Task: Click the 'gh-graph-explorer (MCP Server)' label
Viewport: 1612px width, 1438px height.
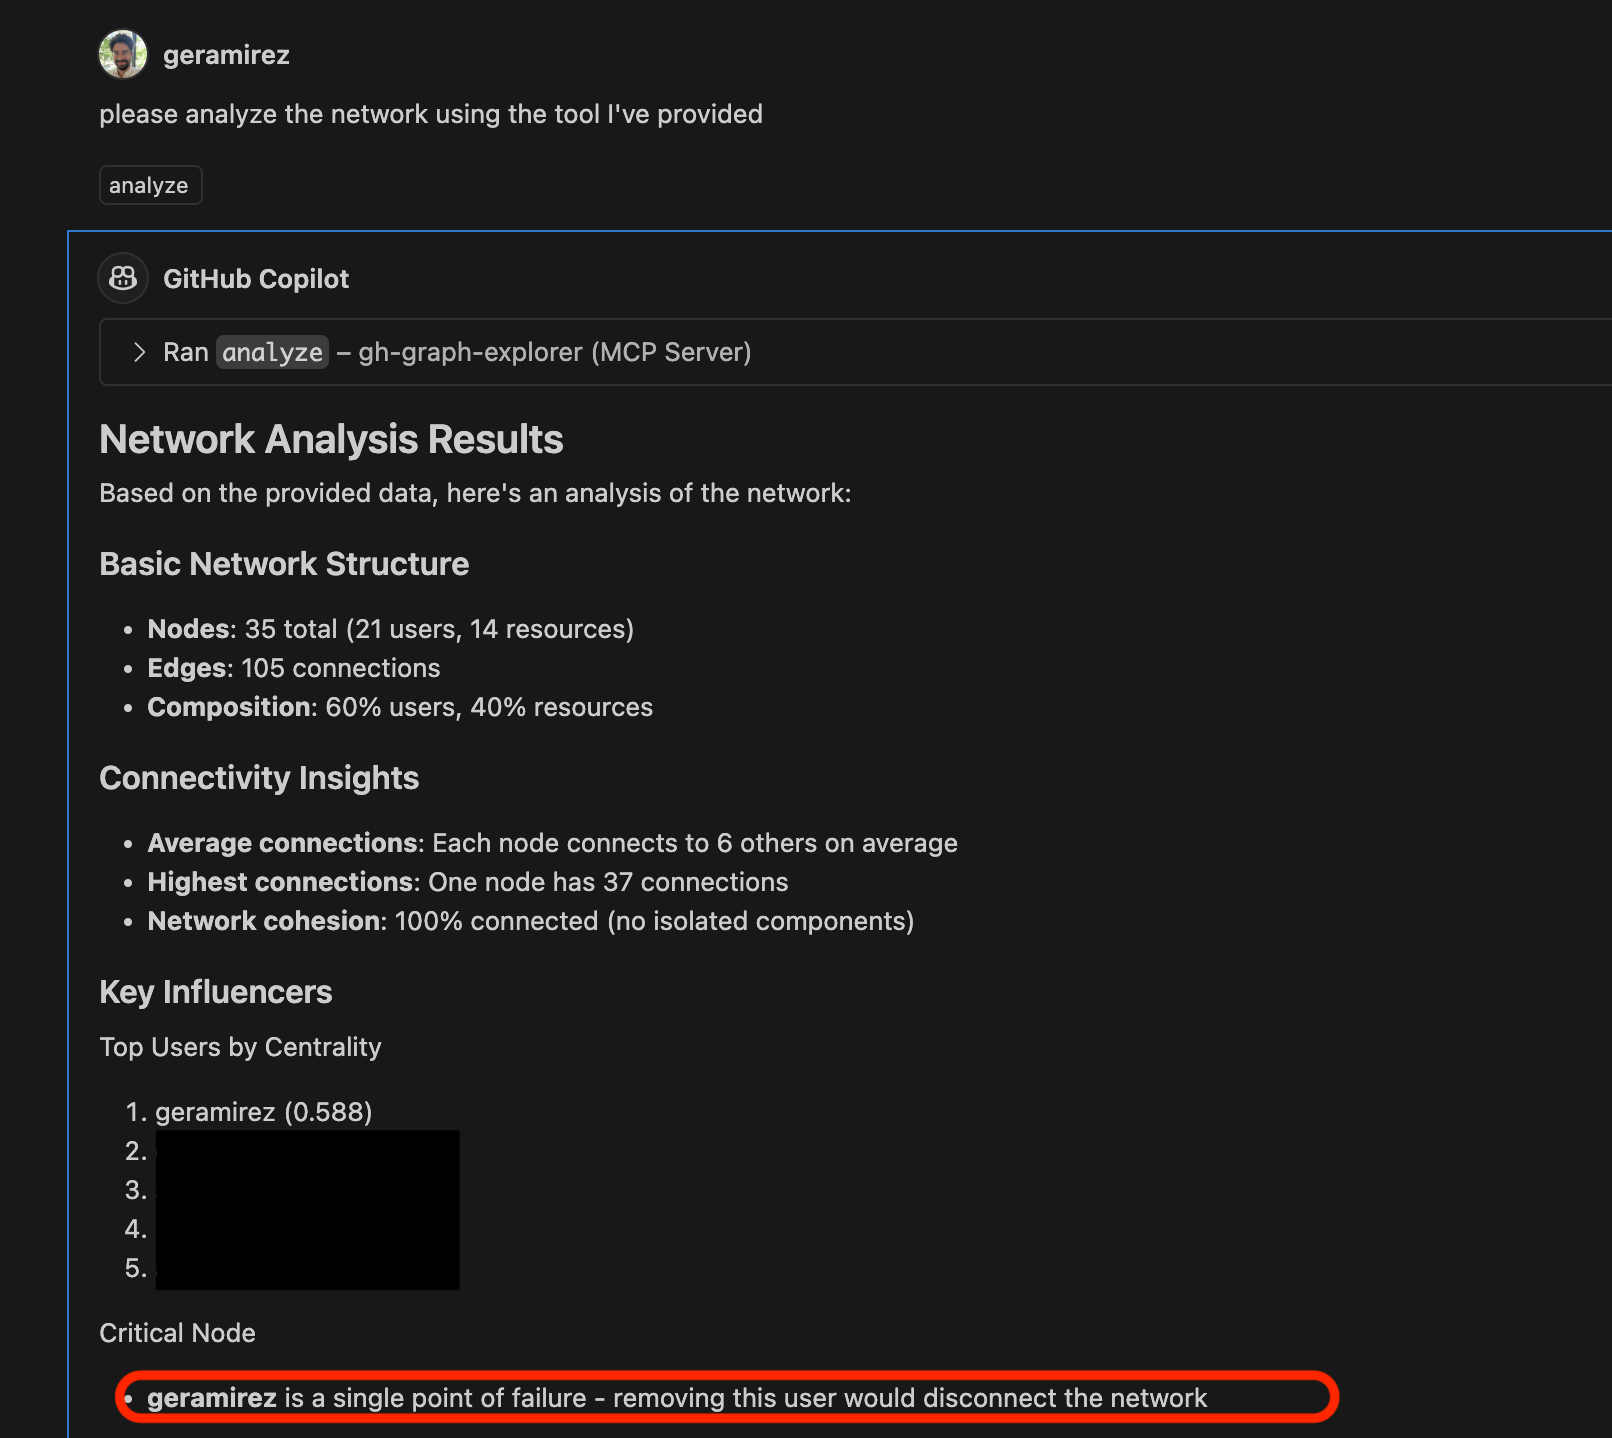Action: tap(555, 352)
